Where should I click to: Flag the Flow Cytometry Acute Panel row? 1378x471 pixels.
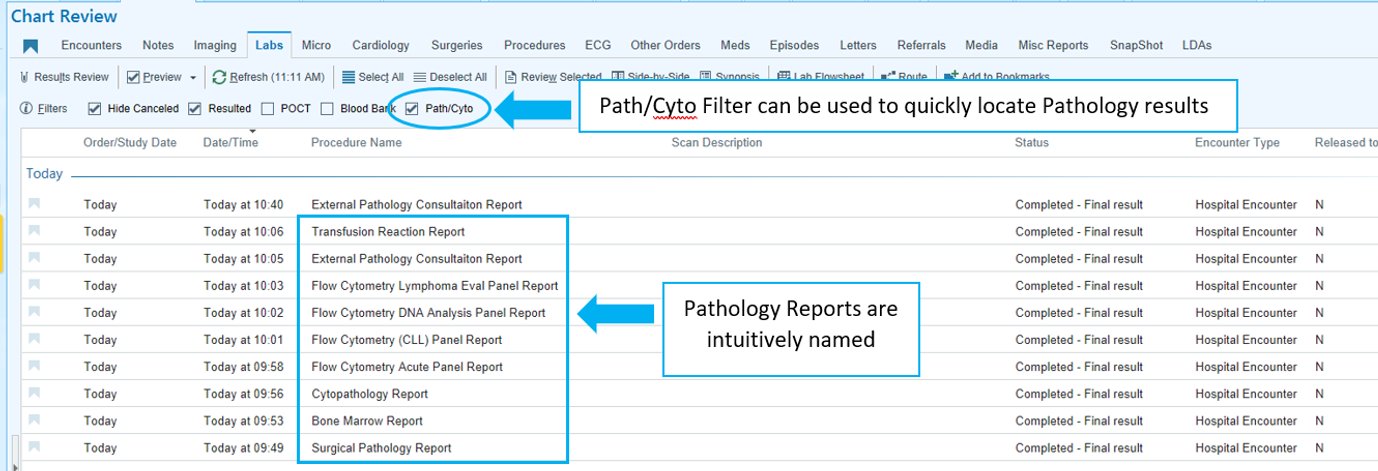point(35,366)
